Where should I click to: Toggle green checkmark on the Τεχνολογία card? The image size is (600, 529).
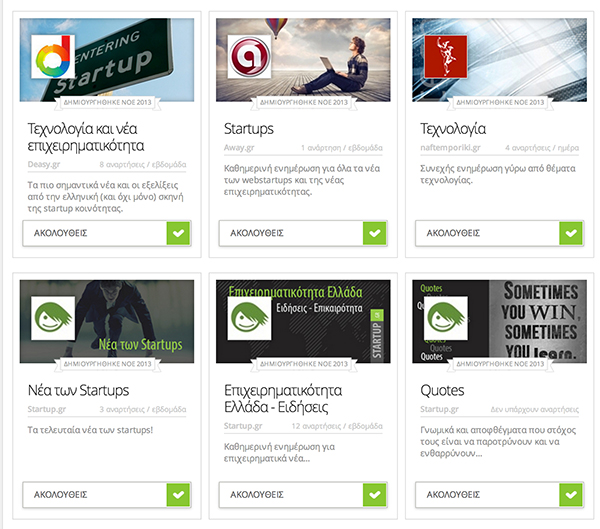(x=570, y=233)
